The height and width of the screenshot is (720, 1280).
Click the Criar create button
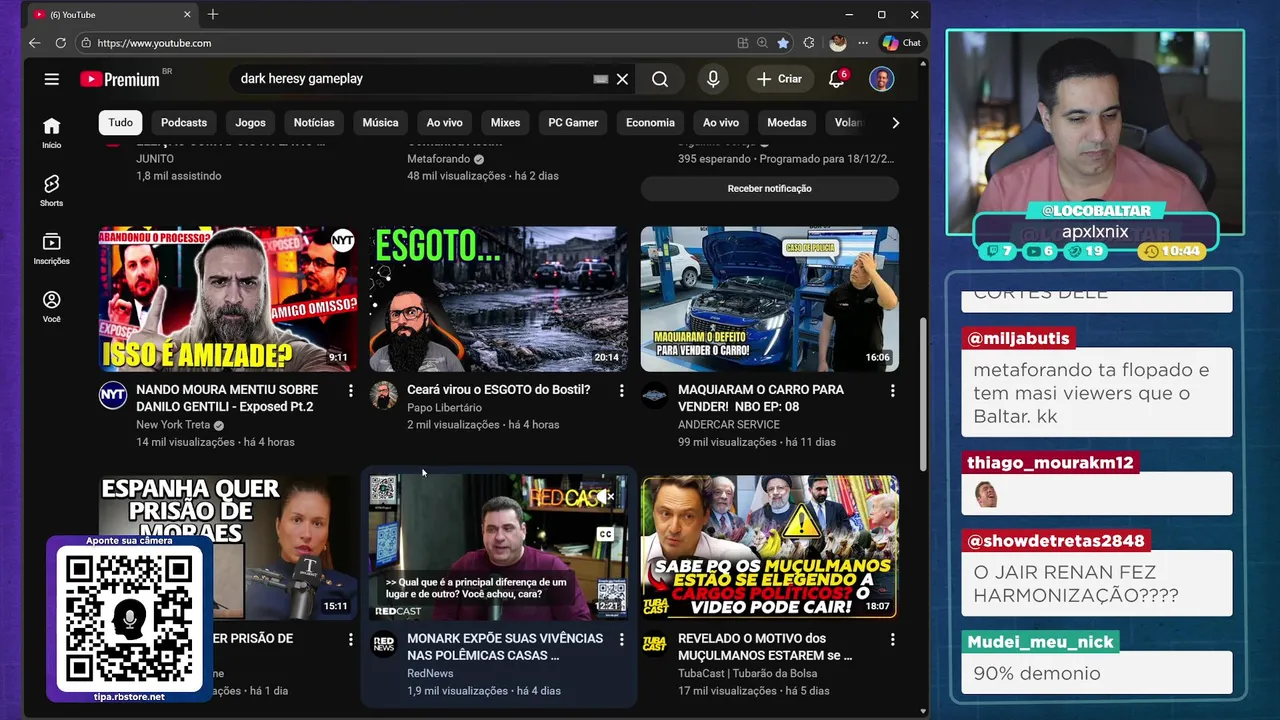779,79
